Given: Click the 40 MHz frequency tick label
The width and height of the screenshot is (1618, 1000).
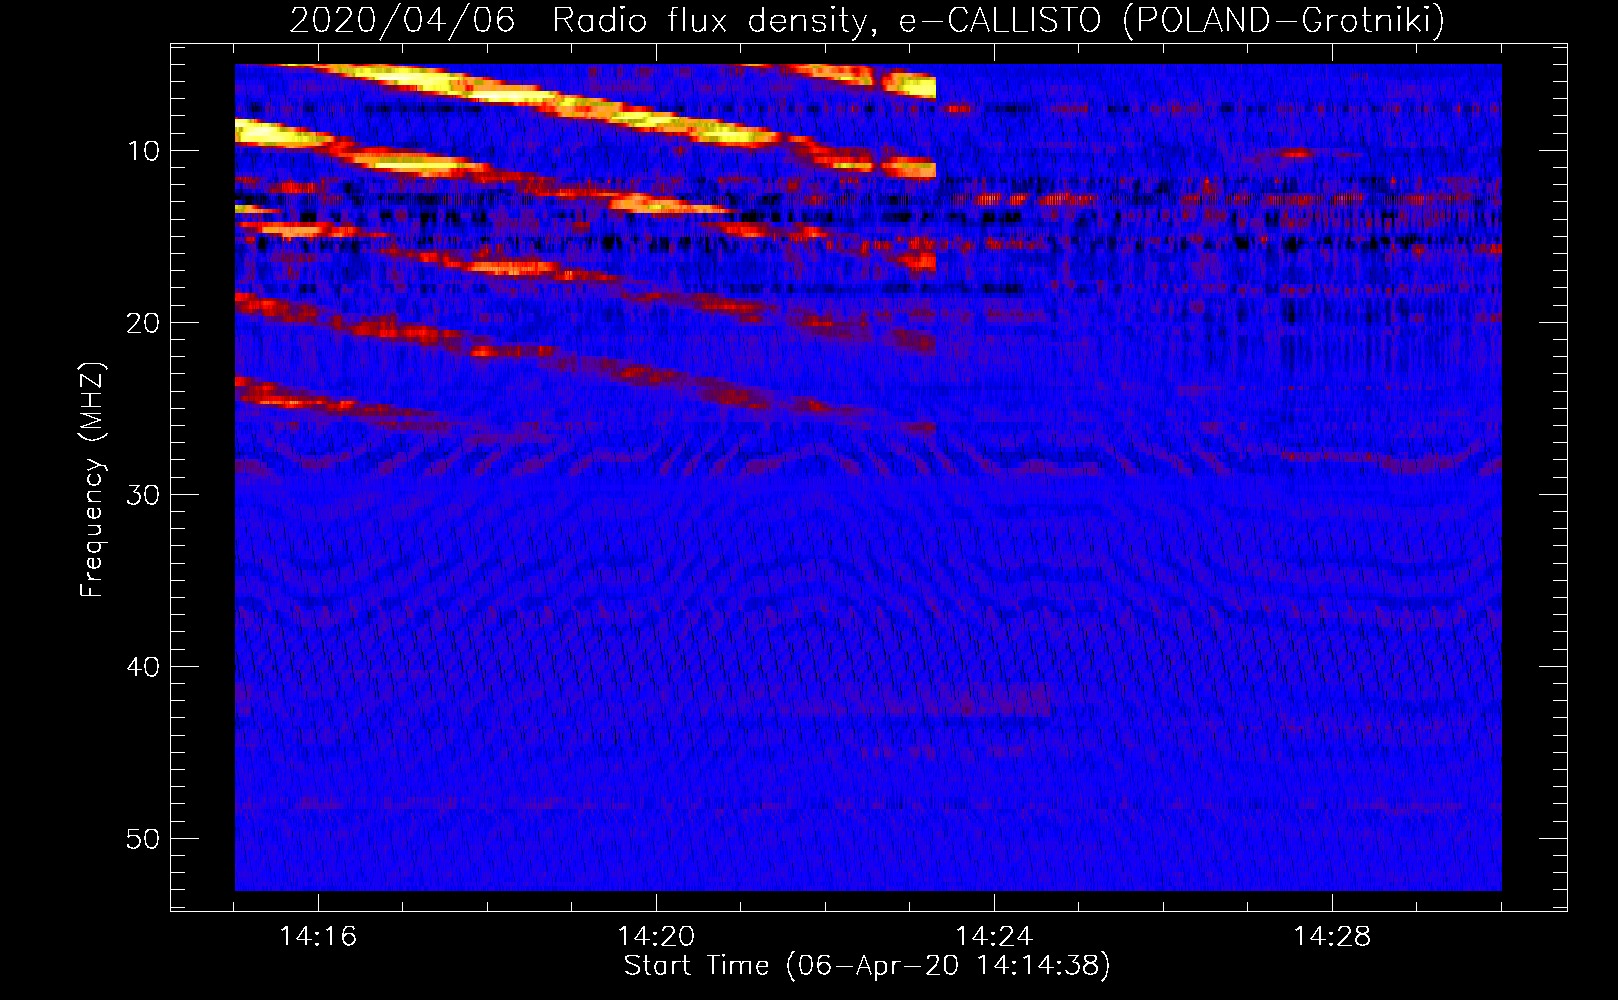Looking at the screenshot, I should [x=143, y=667].
